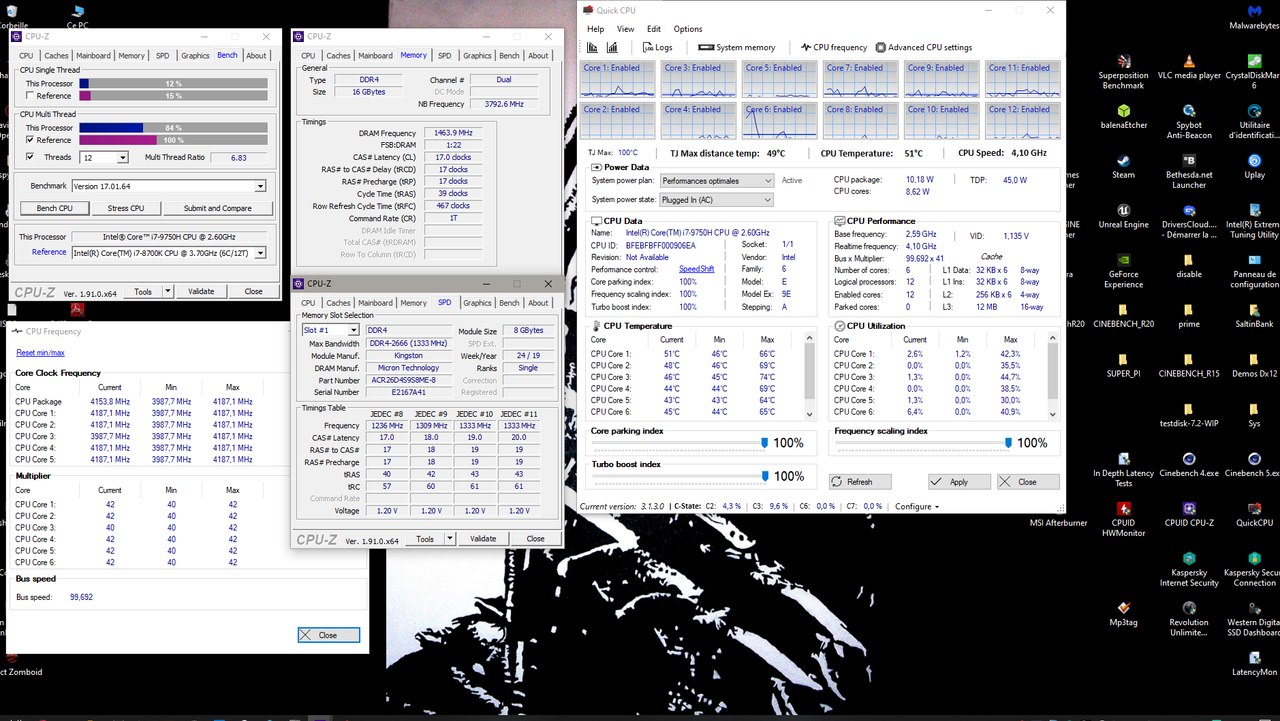Click the Apply button in Quick CPU
1280x721 pixels.
tap(959, 481)
